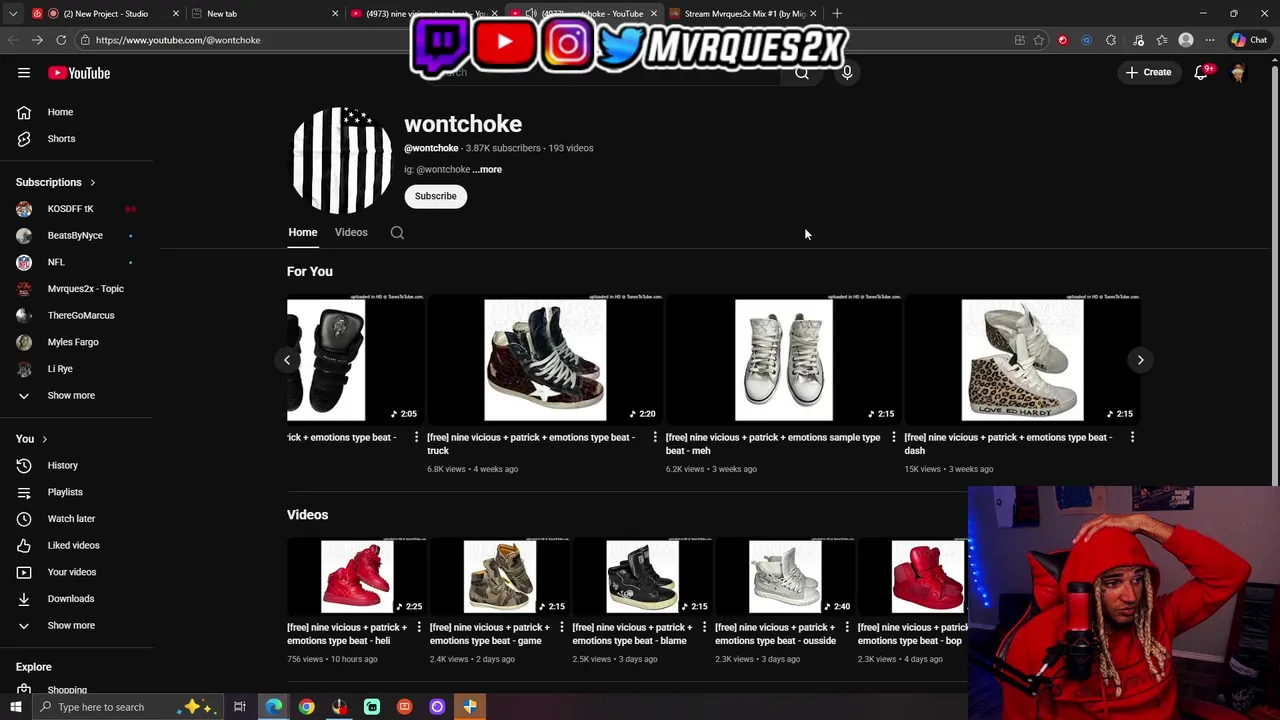Open the 'game' beat video thumbnail
Viewport: 1280px width, 720px height.
[499, 576]
